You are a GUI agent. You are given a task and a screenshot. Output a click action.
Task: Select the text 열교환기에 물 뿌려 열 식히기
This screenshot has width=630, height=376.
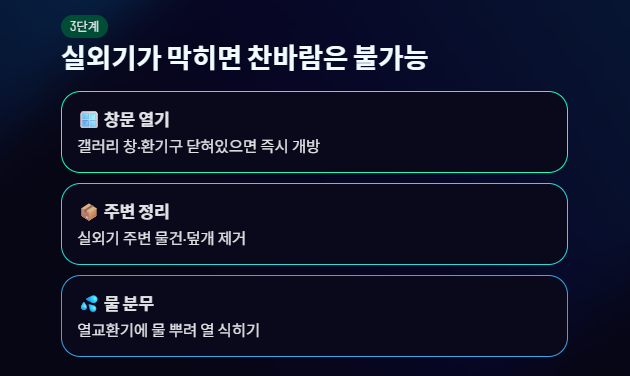pyautogui.click(x=169, y=330)
